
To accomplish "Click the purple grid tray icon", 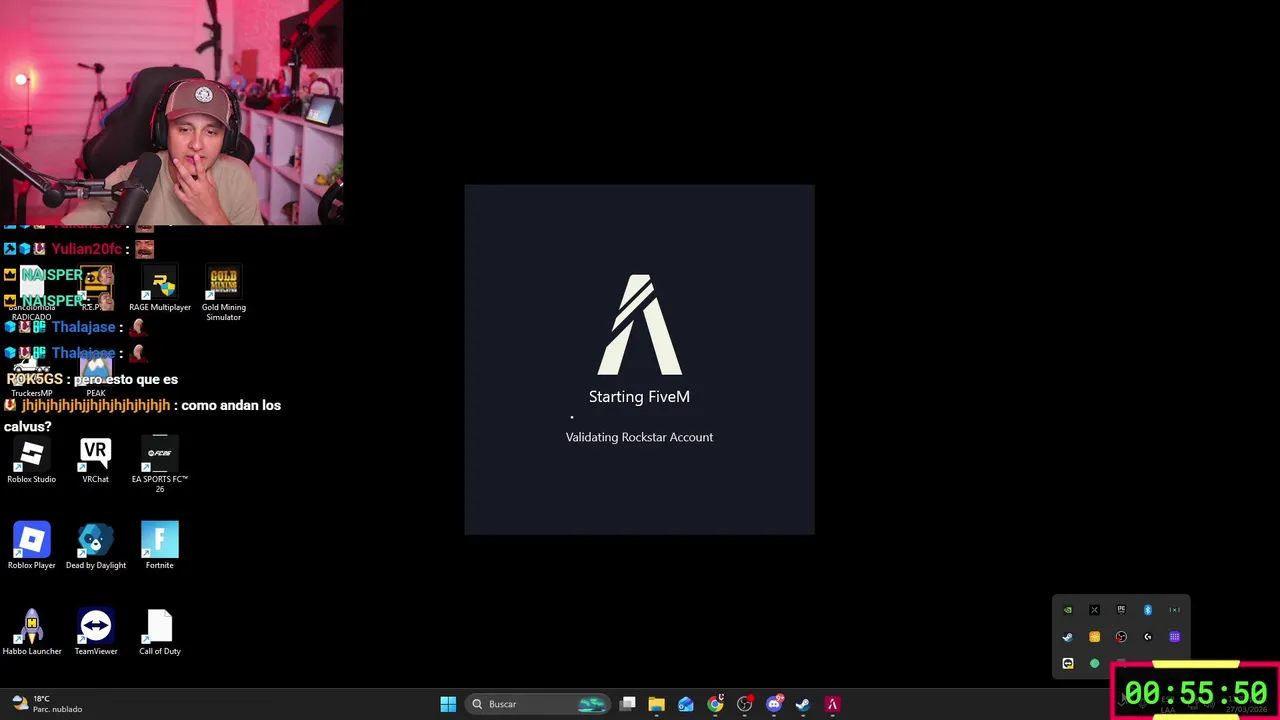I will [x=1175, y=637].
